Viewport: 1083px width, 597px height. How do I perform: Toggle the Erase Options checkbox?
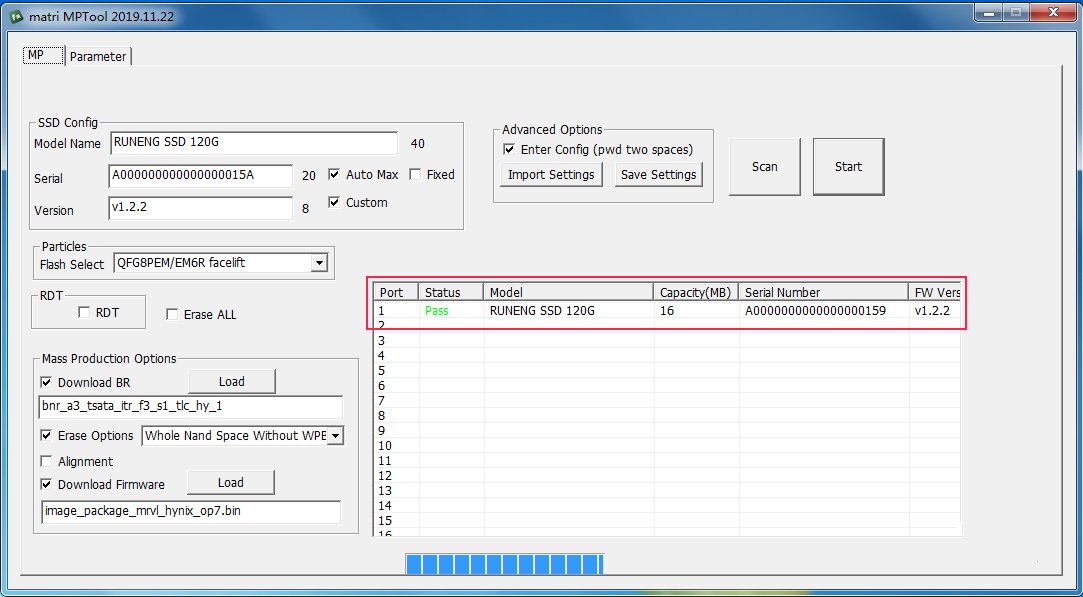[x=46, y=435]
